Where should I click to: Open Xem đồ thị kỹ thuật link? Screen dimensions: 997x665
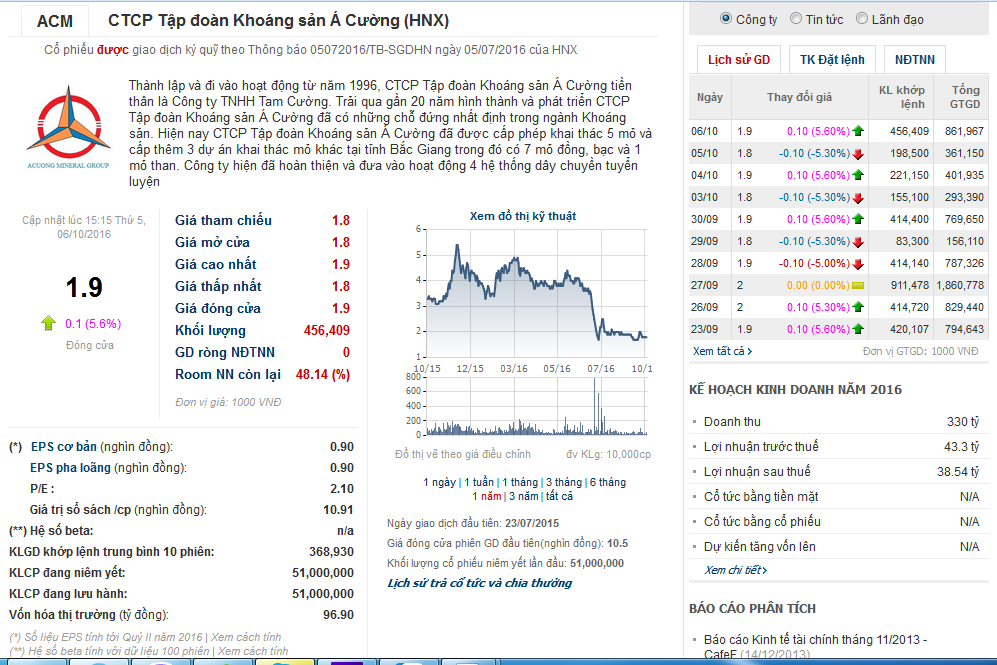click(523, 216)
